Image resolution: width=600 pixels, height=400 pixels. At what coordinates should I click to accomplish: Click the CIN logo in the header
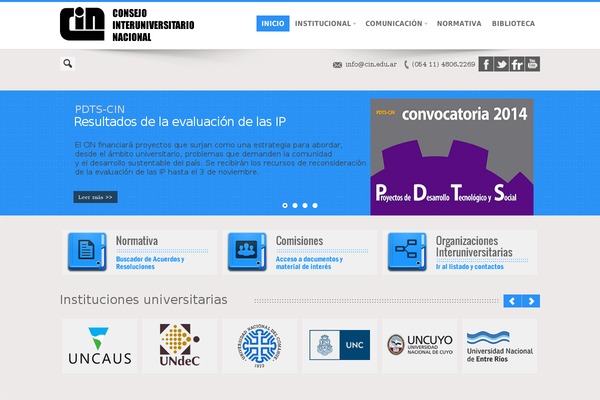pyautogui.click(x=82, y=24)
